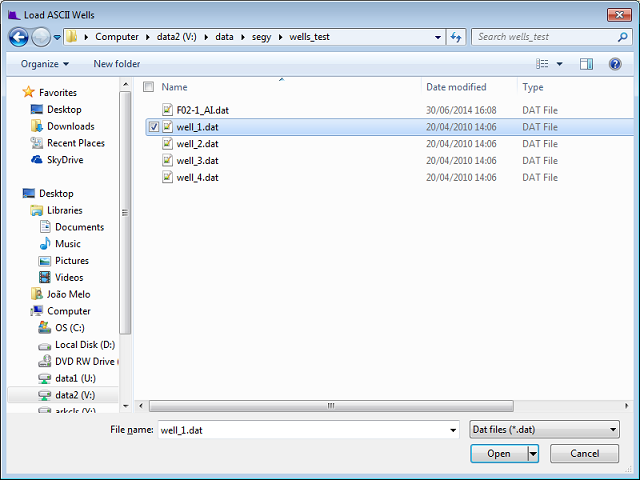Open the DVD RW Drive
Viewport: 640px width, 480px height.
click(x=85, y=362)
